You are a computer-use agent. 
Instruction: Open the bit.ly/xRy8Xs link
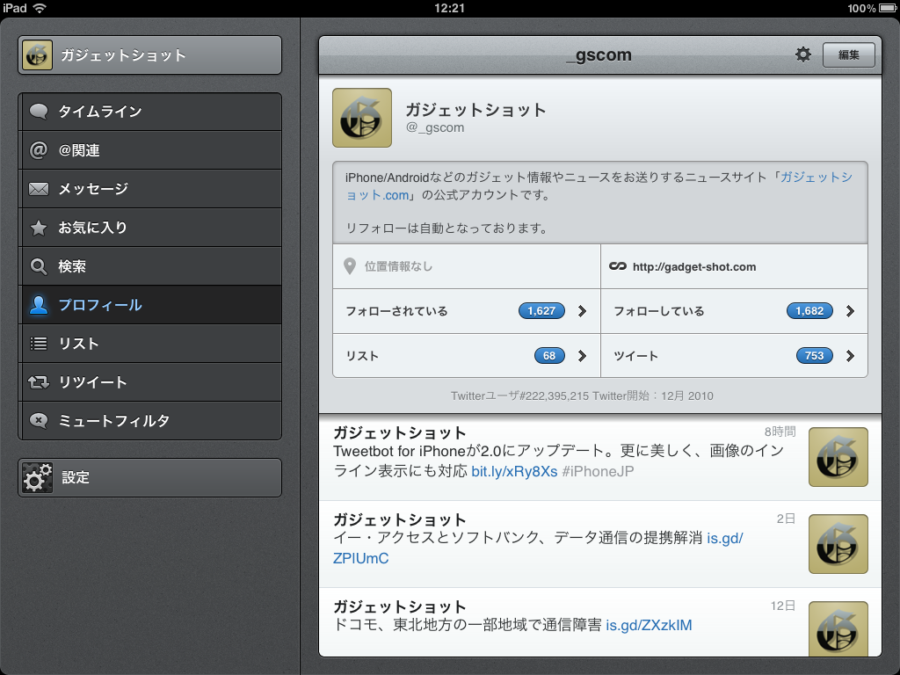[x=514, y=472]
